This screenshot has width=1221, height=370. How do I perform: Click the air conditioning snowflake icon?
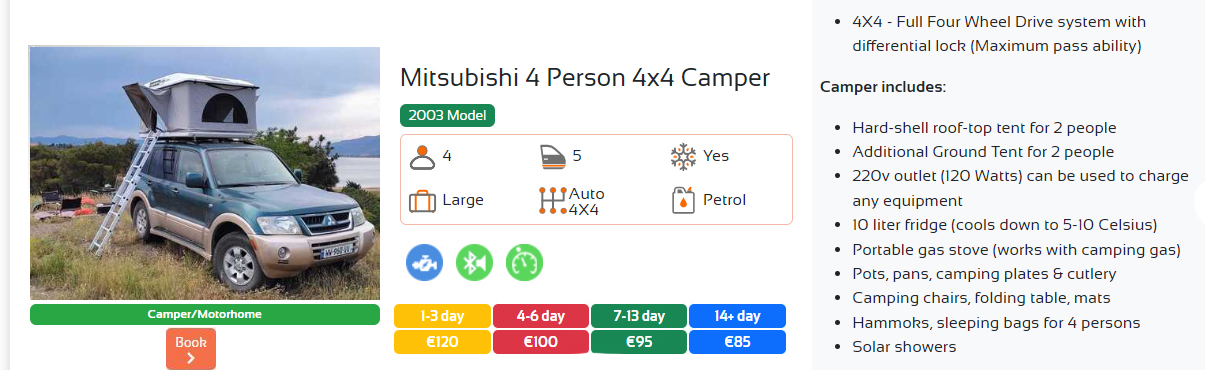pos(683,157)
